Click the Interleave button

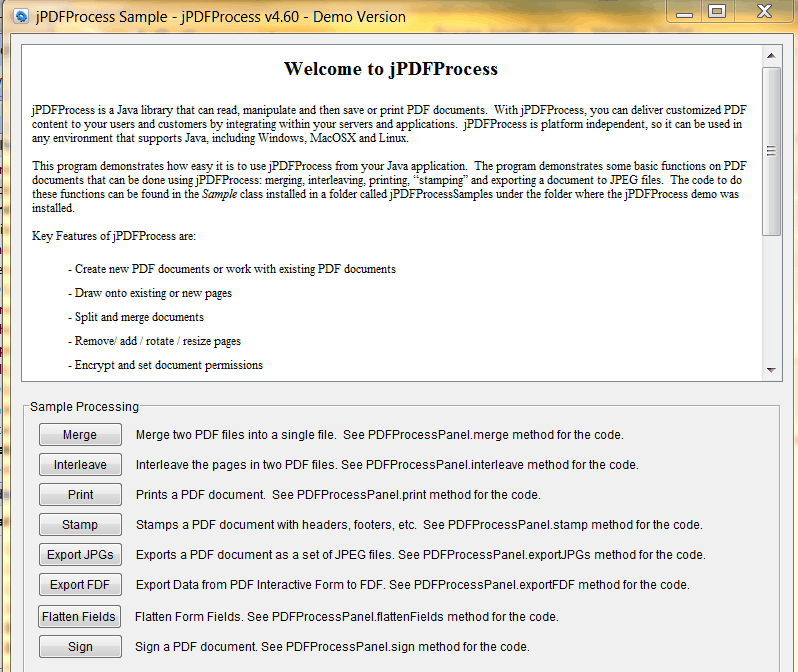(x=80, y=465)
